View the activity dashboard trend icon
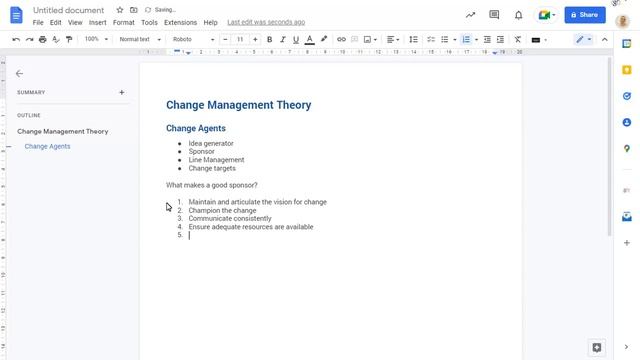This screenshot has width=640, height=360. (470, 15)
